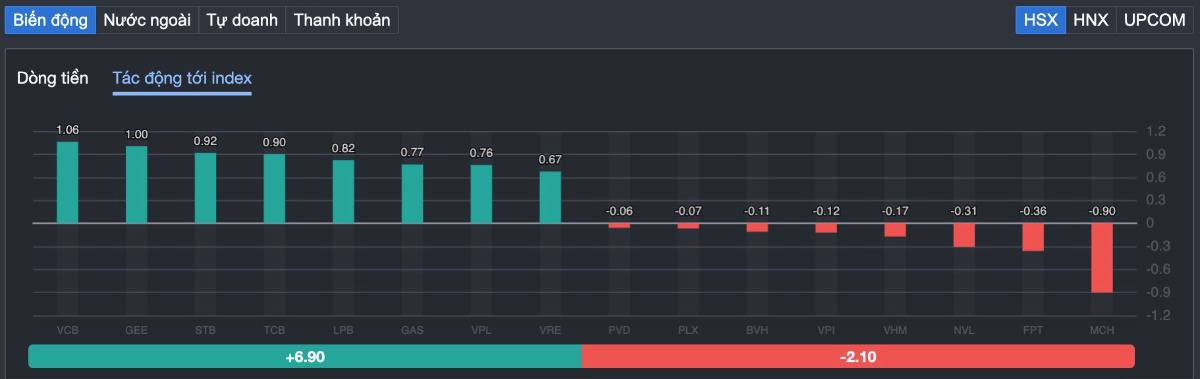Click the red -2.10 total bar
This screenshot has height=379, width=1200.
click(x=858, y=356)
